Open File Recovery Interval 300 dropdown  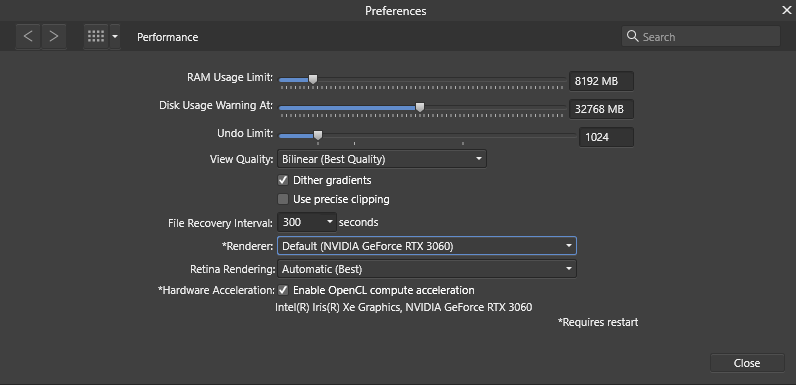pyautogui.click(x=307, y=222)
